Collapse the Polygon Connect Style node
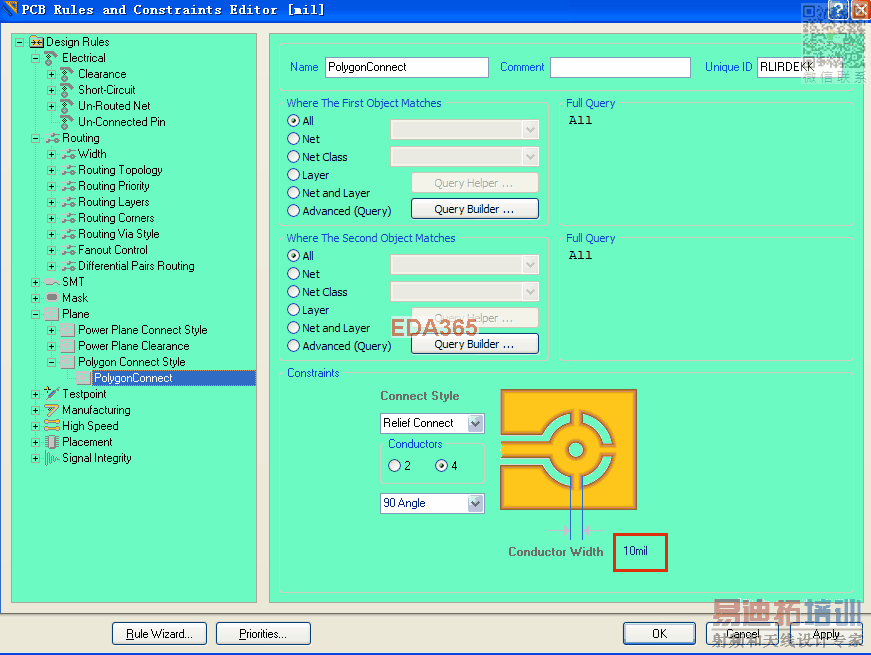 52,362
